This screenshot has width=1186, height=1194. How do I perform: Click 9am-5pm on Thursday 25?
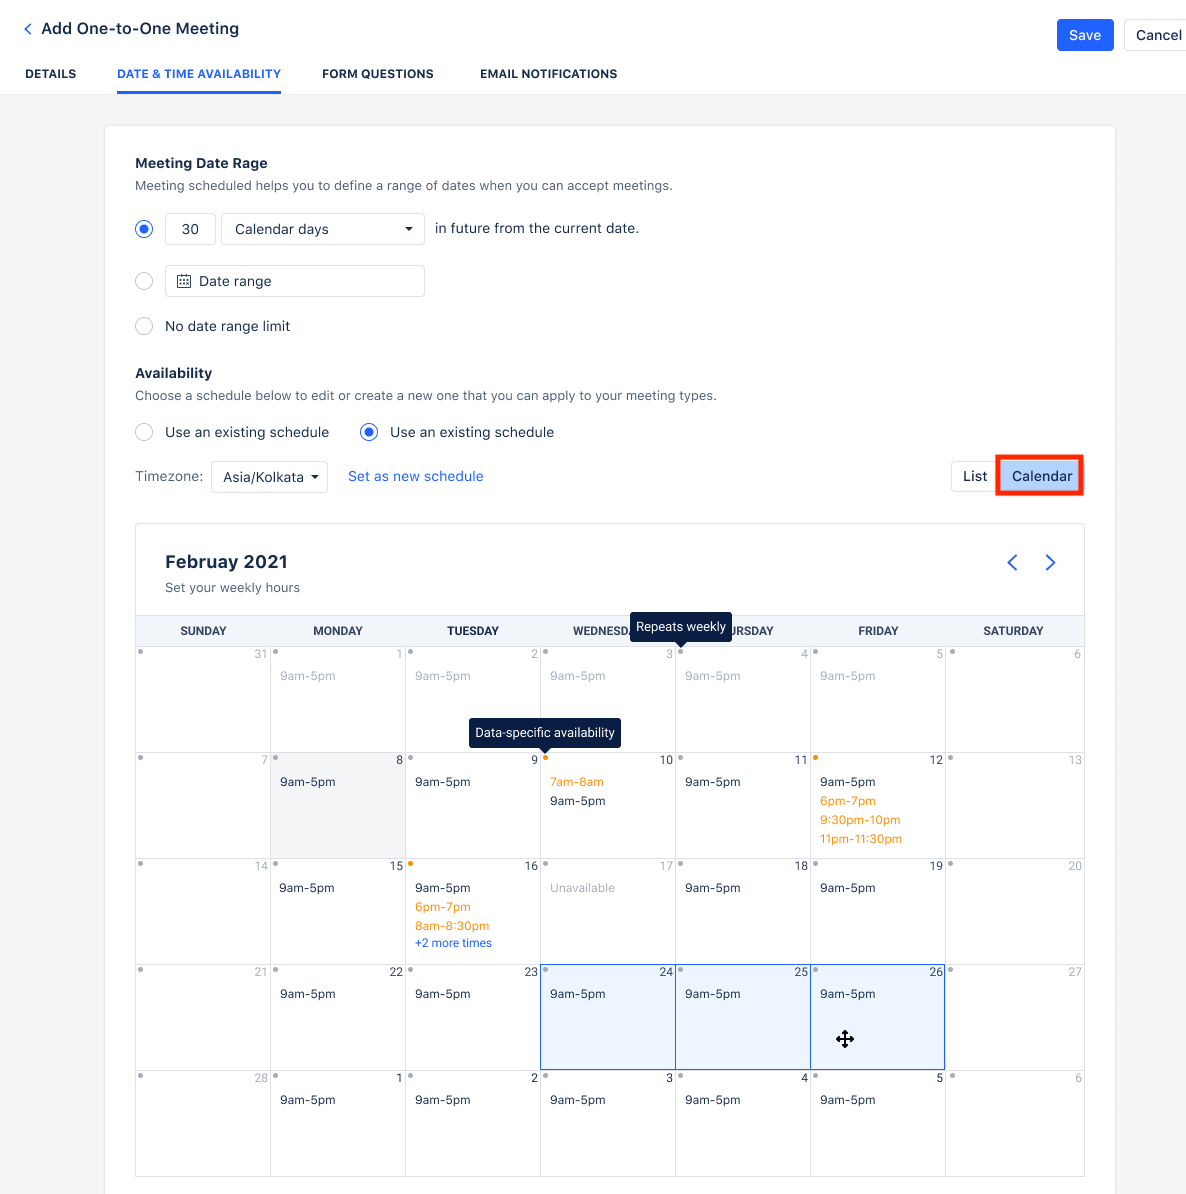coord(712,994)
